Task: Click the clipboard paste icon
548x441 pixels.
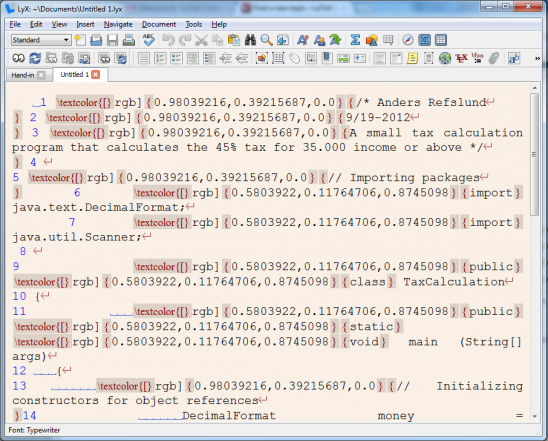Action: coord(234,40)
